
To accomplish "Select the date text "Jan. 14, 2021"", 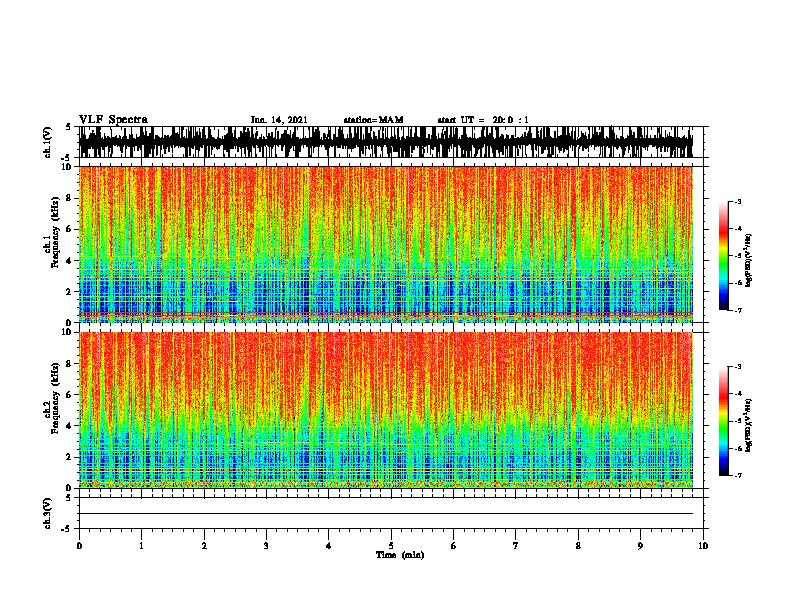I will [x=279, y=120].
